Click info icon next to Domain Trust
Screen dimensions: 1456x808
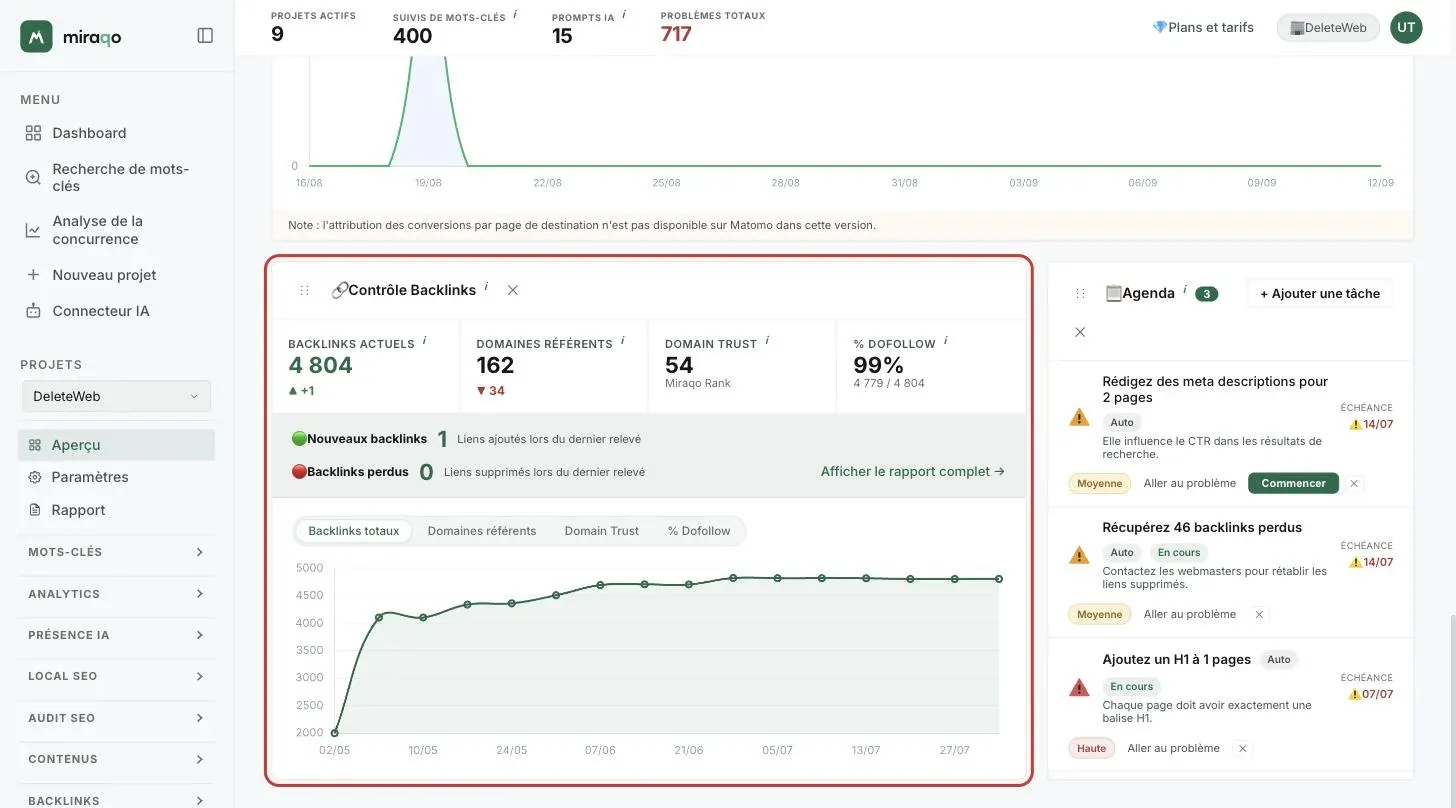point(767,341)
